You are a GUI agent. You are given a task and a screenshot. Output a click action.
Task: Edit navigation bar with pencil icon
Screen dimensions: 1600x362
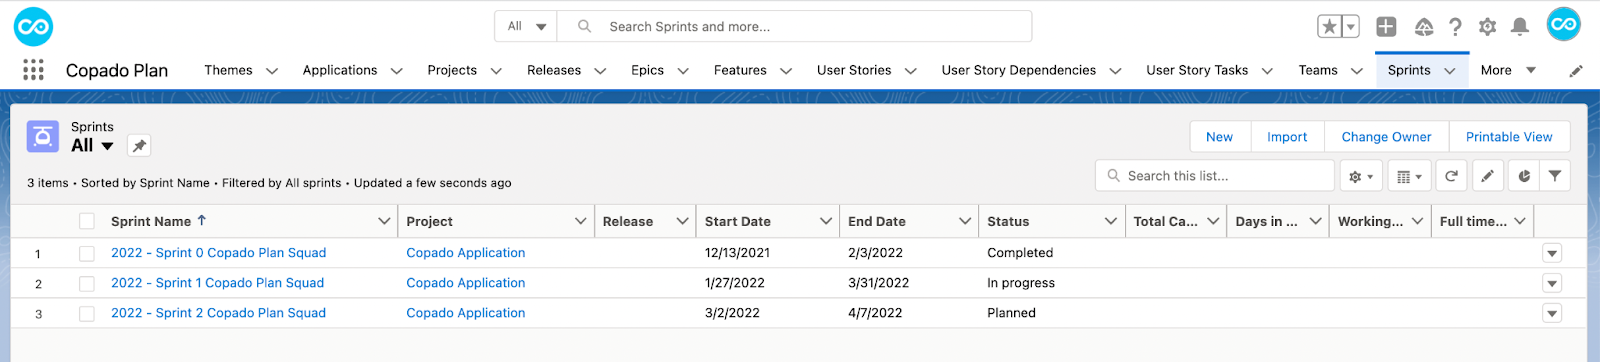point(1576,71)
